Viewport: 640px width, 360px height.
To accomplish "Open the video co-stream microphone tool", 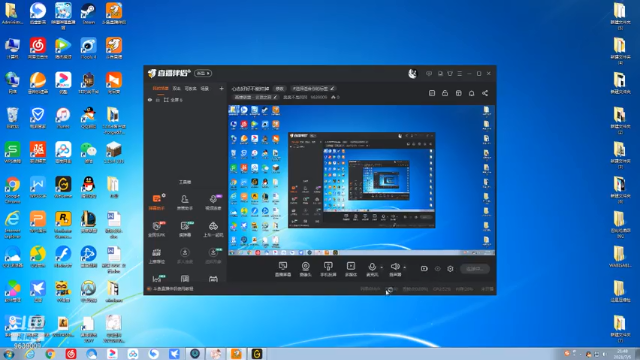I will tap(213, 202).
